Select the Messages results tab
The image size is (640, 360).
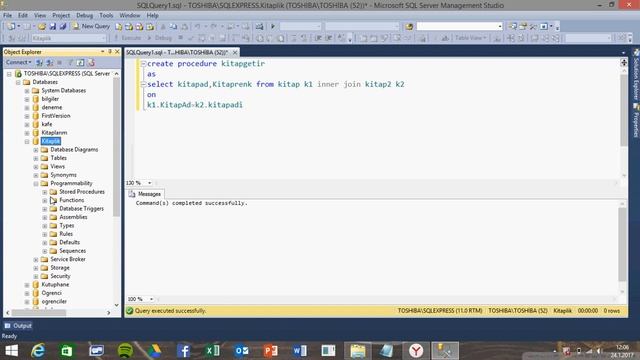point(145,194)
